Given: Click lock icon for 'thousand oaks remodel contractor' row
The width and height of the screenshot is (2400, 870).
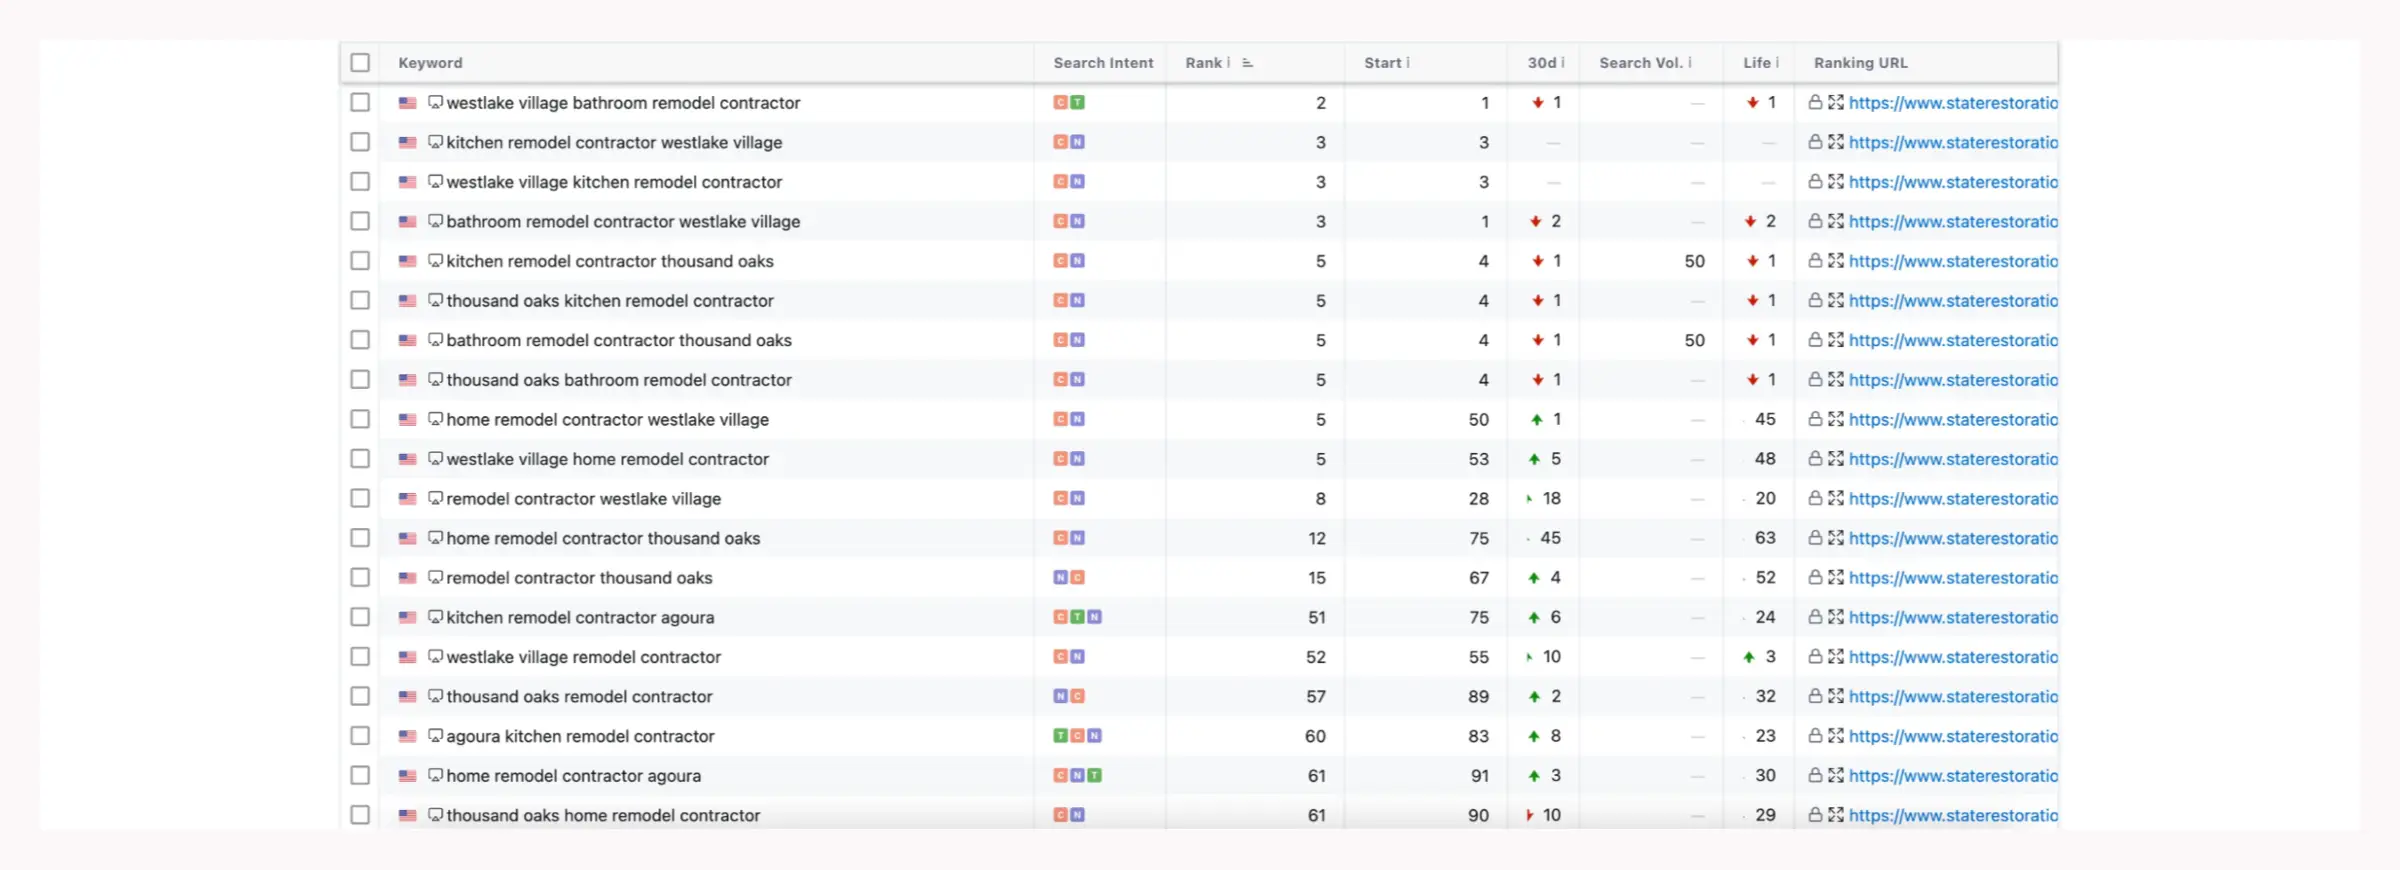Looking at the screenshot, I should 1815,696.
